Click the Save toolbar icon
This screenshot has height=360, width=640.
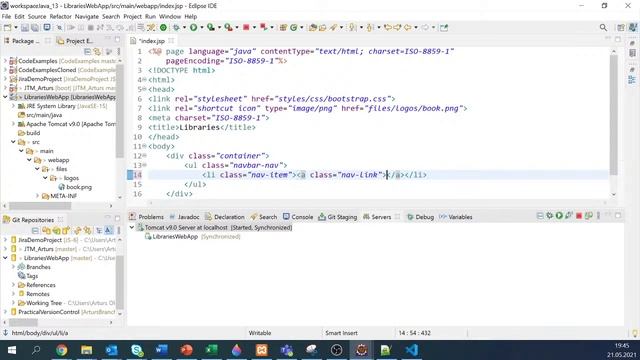(x=25, y=27)
